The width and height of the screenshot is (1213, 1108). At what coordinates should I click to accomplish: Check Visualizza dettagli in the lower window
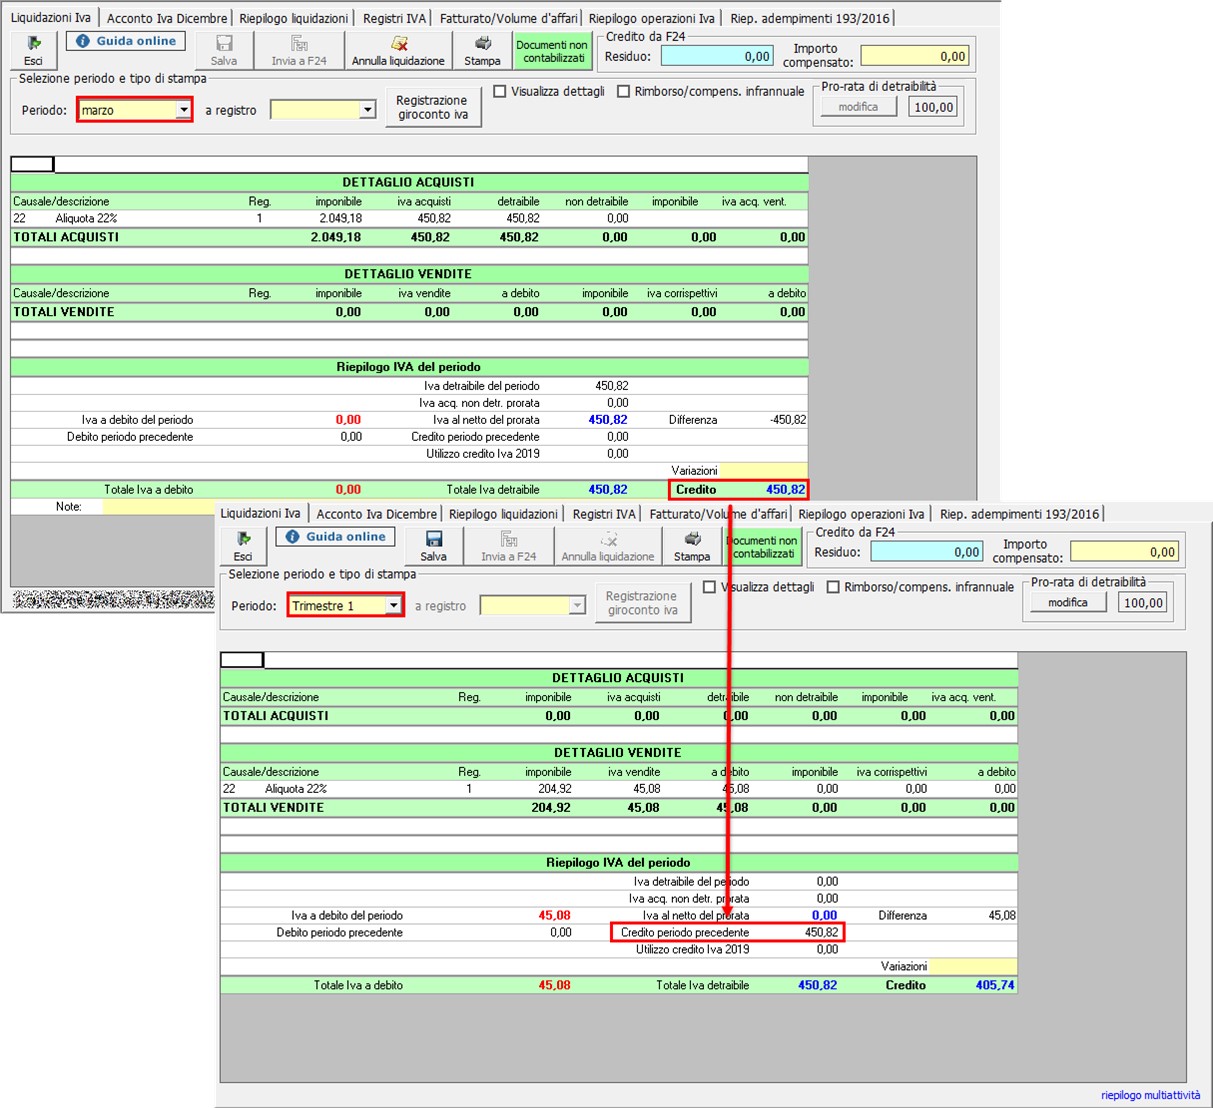click(709, 588)
